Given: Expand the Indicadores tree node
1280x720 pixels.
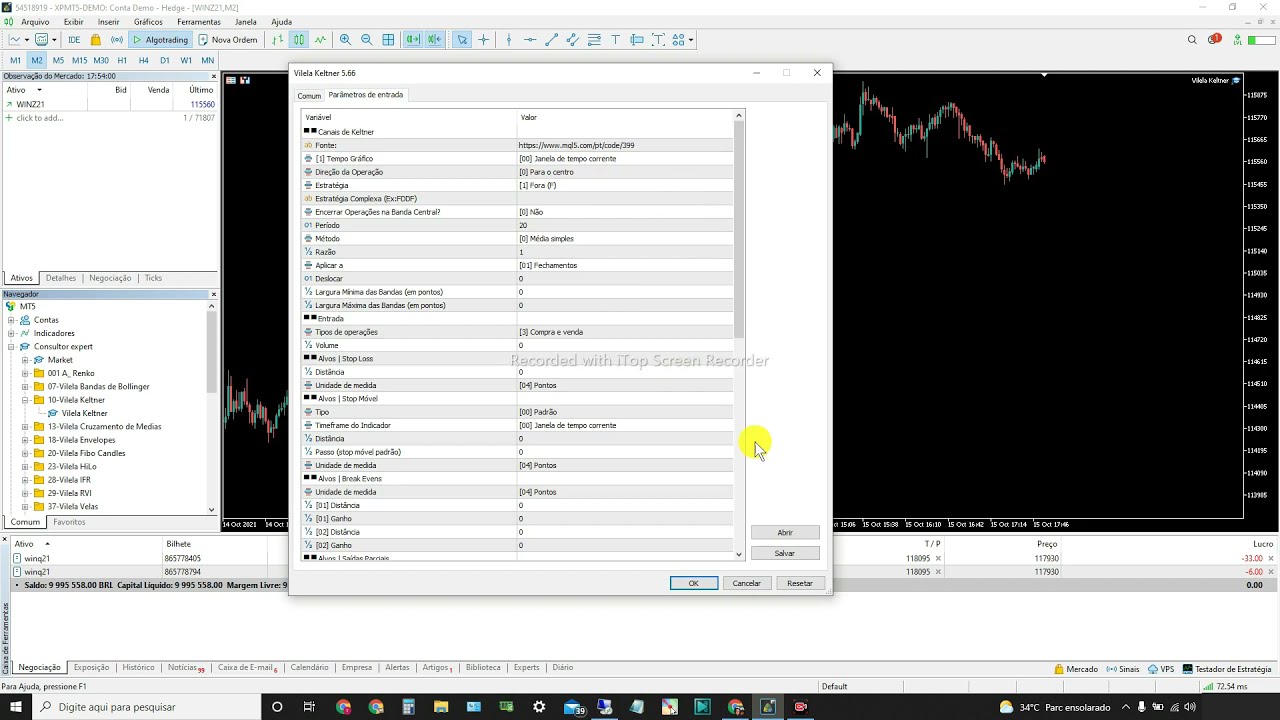Looking at the screenshot, I should click(11, 333).
